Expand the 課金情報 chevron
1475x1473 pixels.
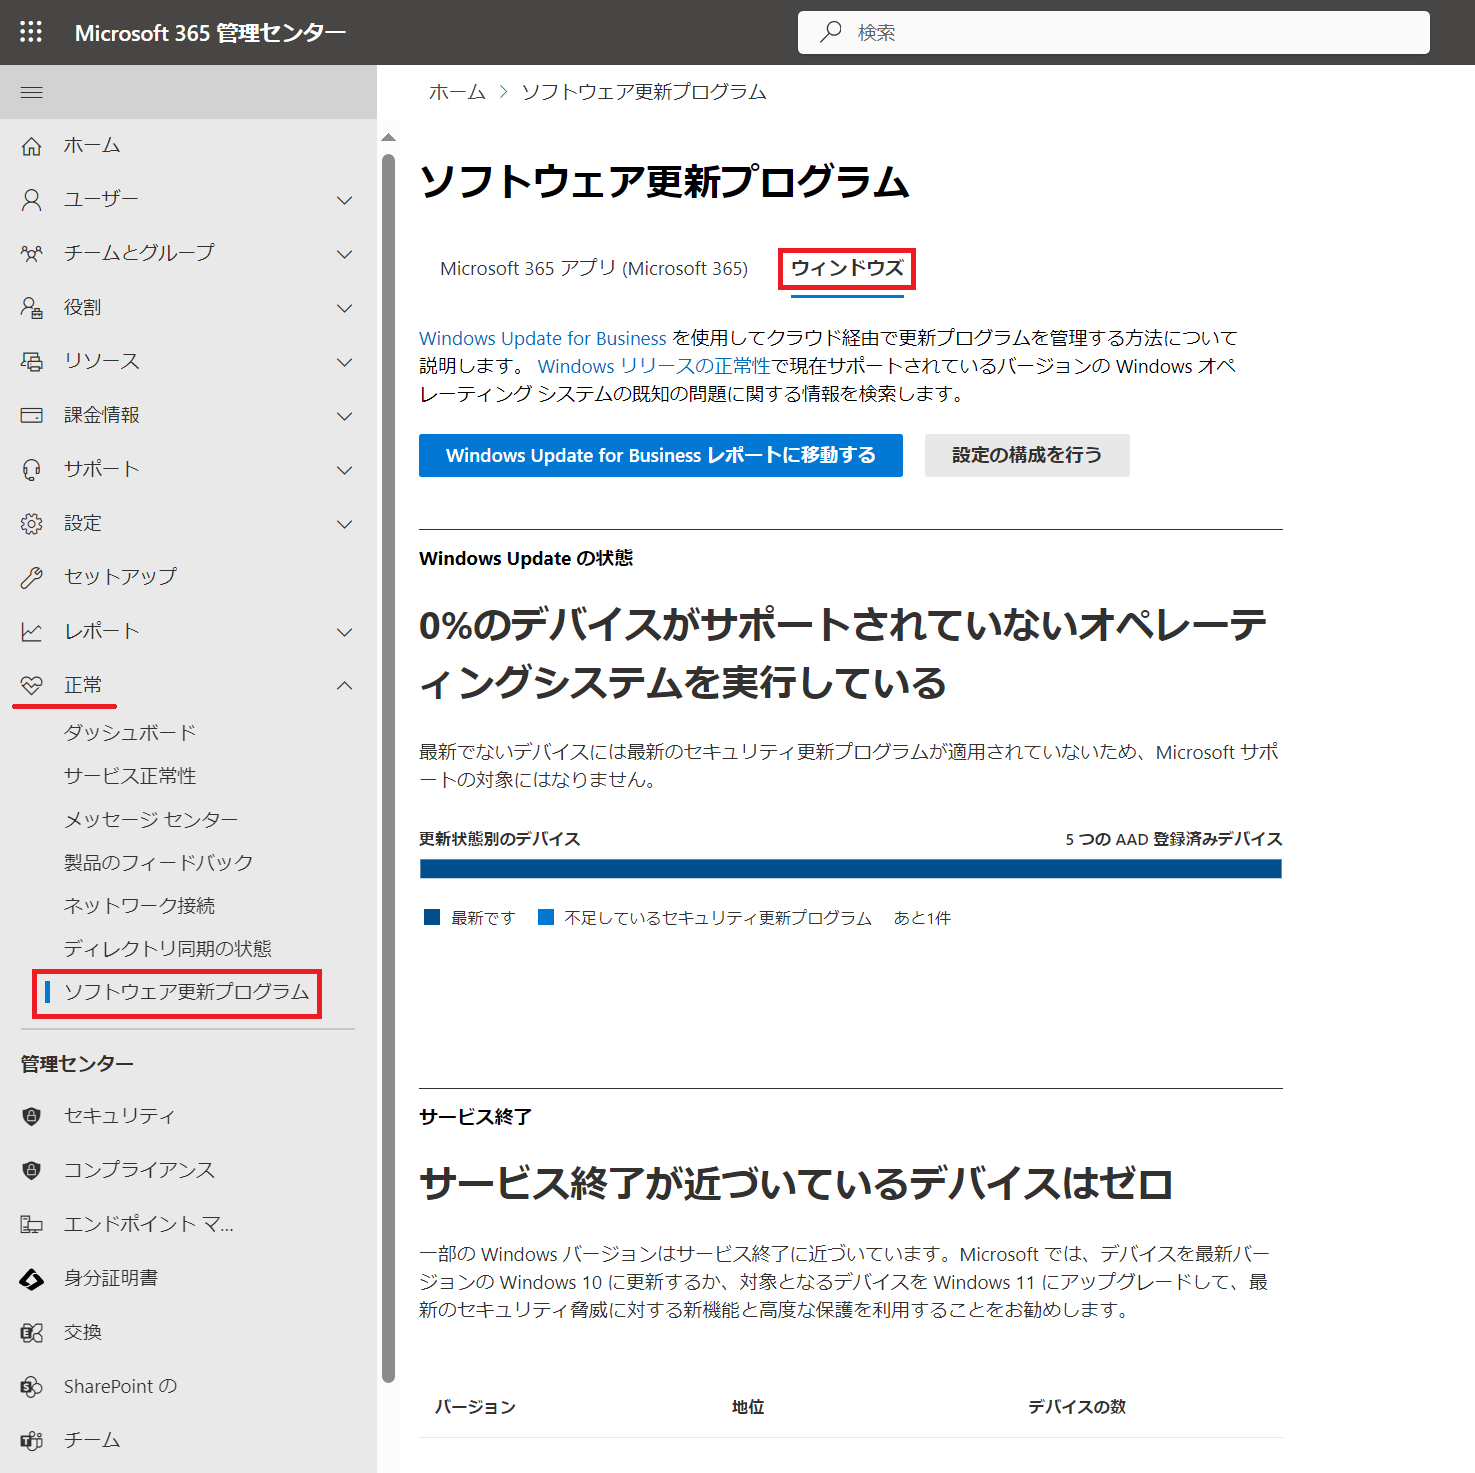click(345, 416)
